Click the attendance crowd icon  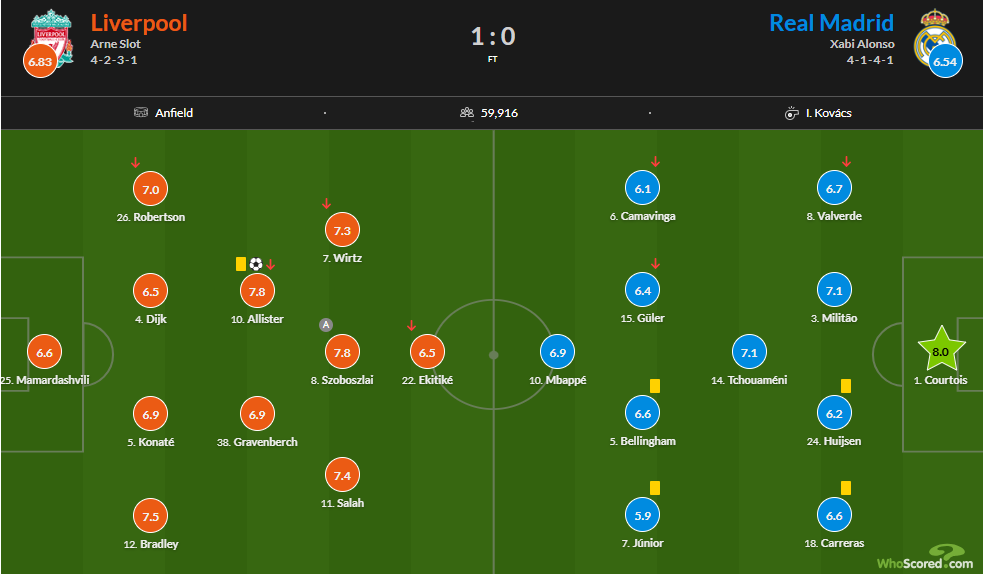(x=467, y=113)
